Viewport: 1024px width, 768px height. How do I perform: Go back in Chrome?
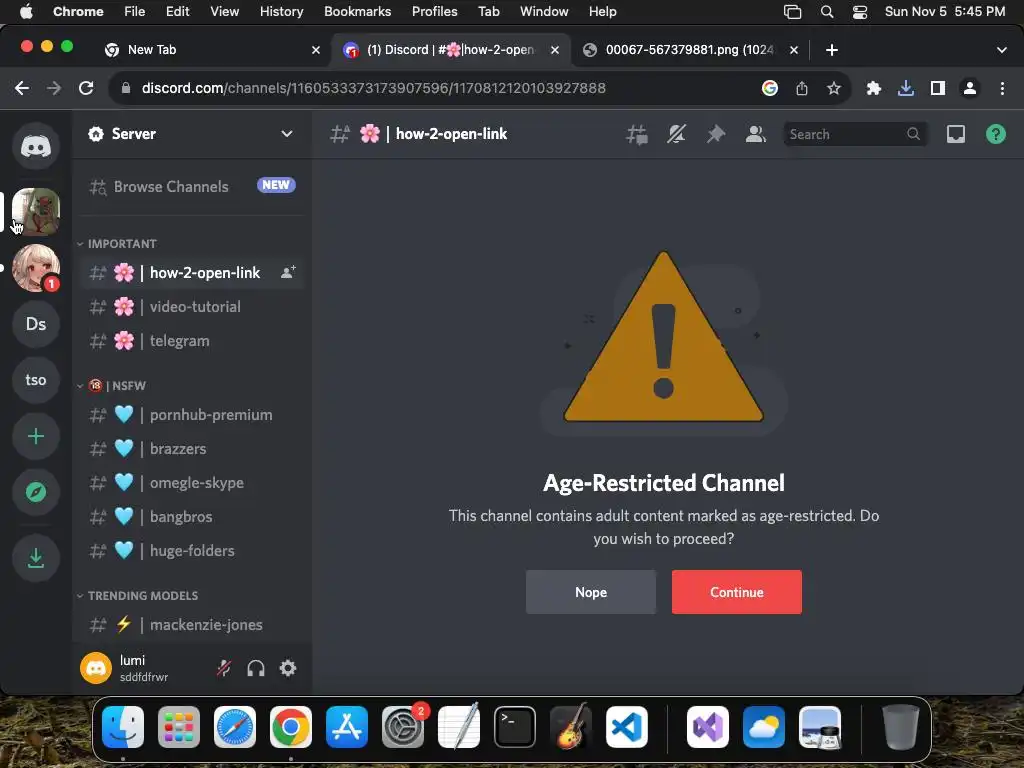(22, 88)
